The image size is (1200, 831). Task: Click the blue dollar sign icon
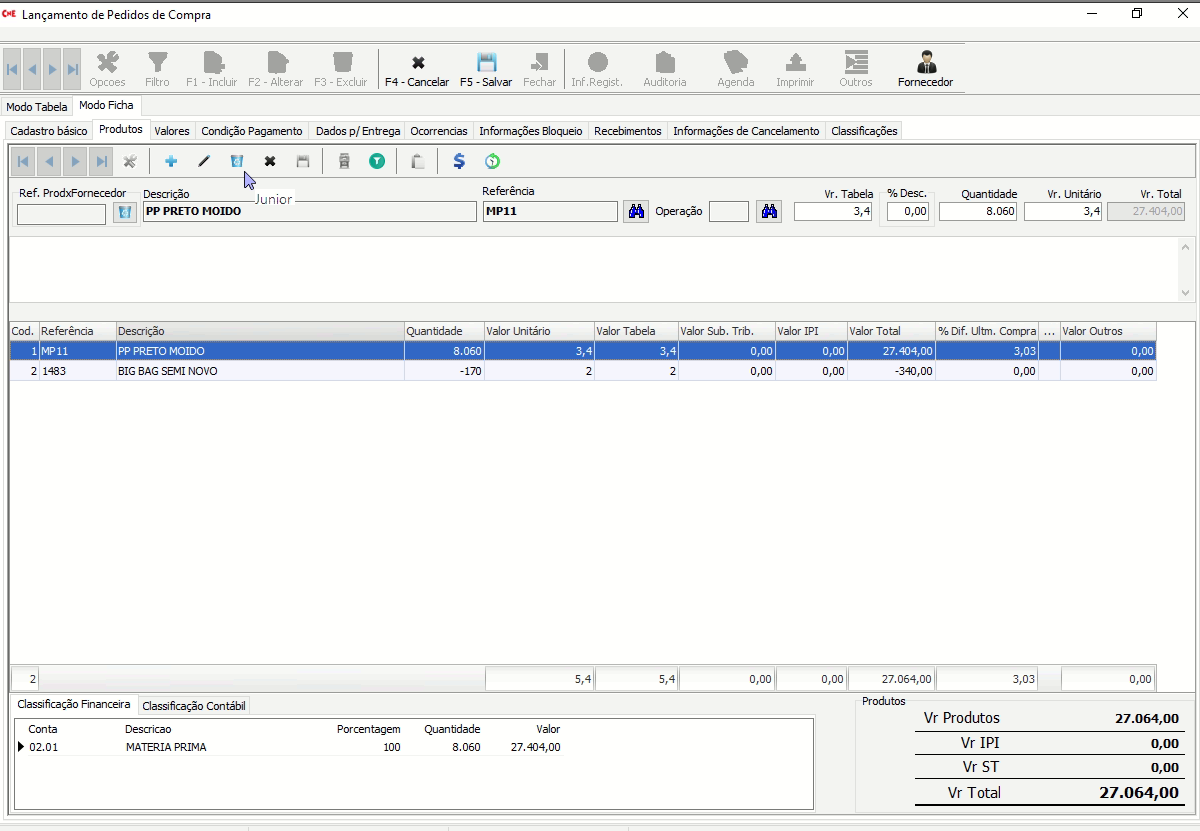coord(459,161)
